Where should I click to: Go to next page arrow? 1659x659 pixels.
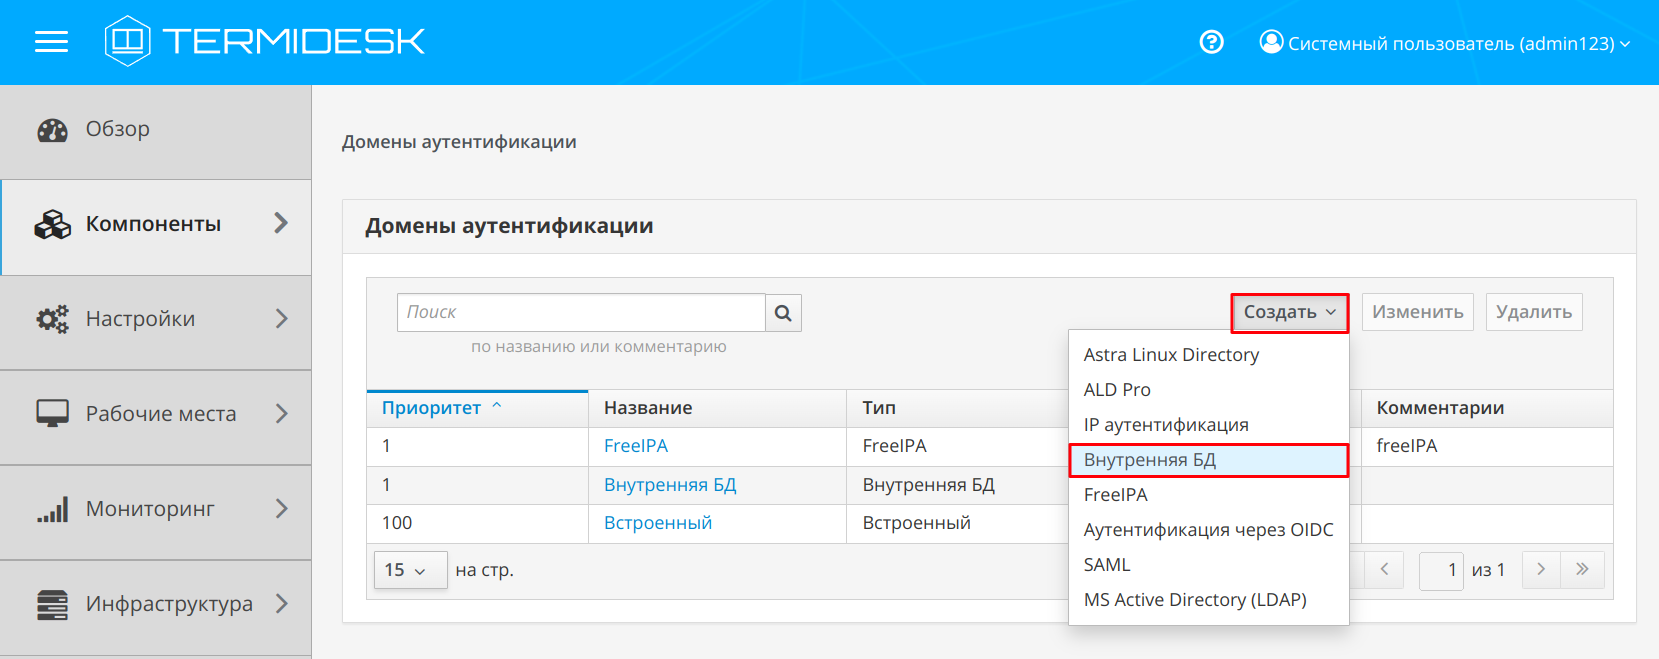pyautogui.click(x=1541, y=570)
